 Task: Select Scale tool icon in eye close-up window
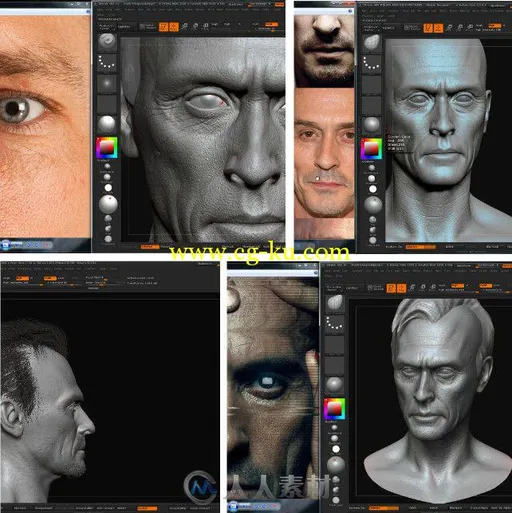pyautogui.click(x=195, y=27)
